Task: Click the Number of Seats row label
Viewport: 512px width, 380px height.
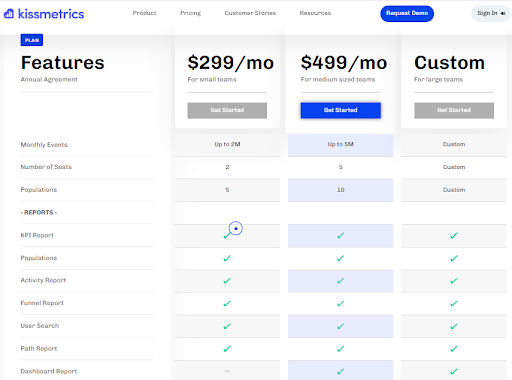Action: [x=46, y=167]
